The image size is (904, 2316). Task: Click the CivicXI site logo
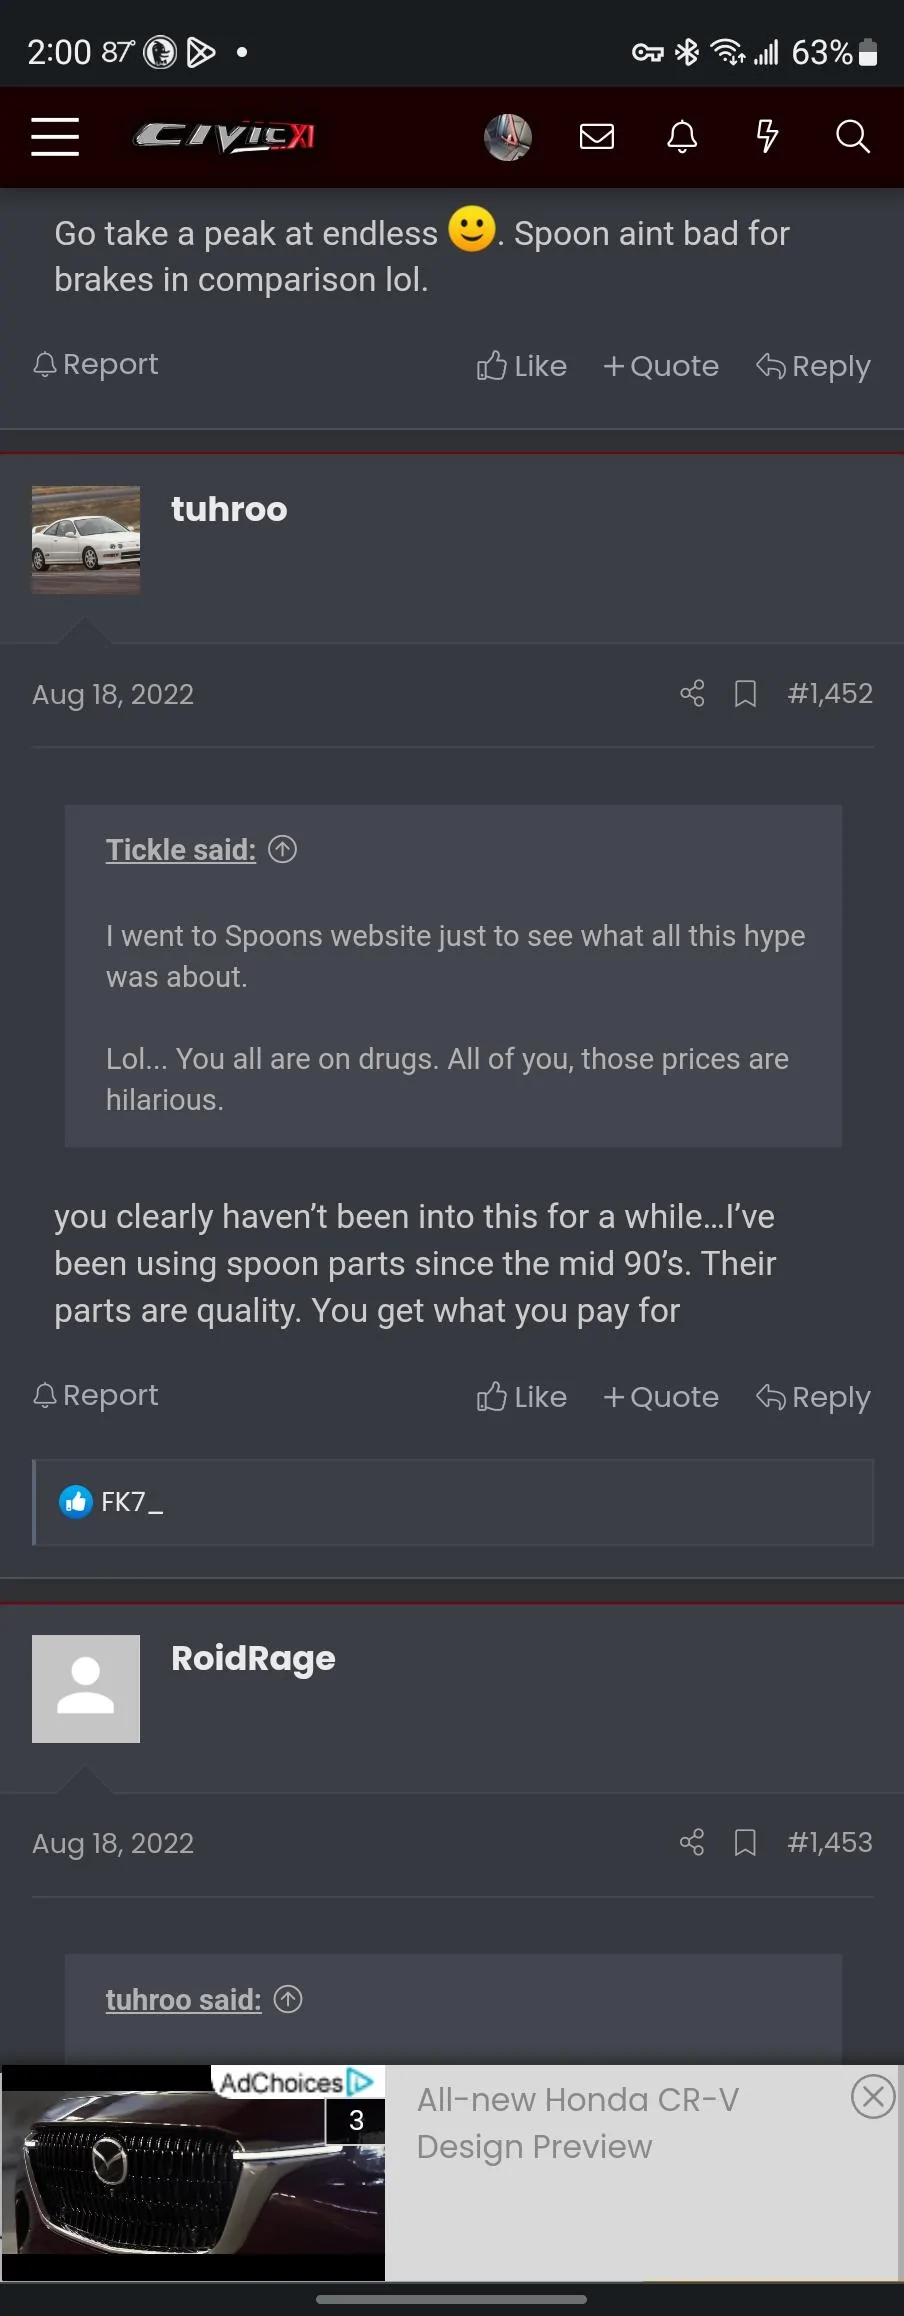222,137
